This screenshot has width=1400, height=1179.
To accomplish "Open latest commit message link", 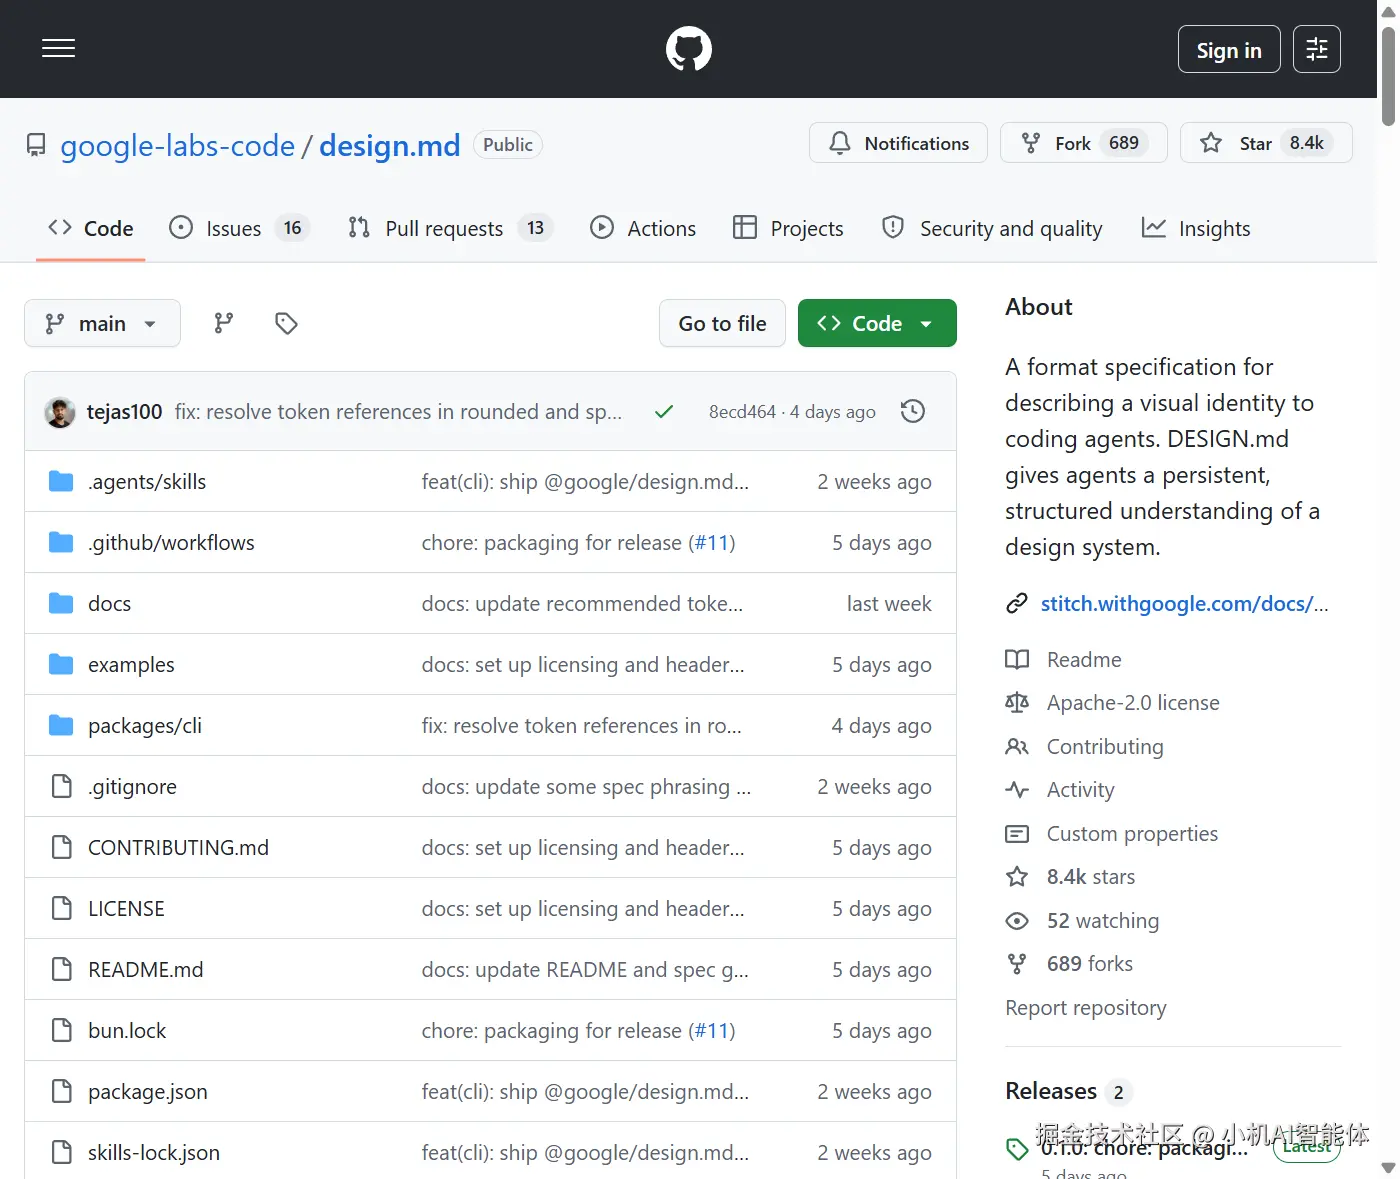I will pos(398,412).
